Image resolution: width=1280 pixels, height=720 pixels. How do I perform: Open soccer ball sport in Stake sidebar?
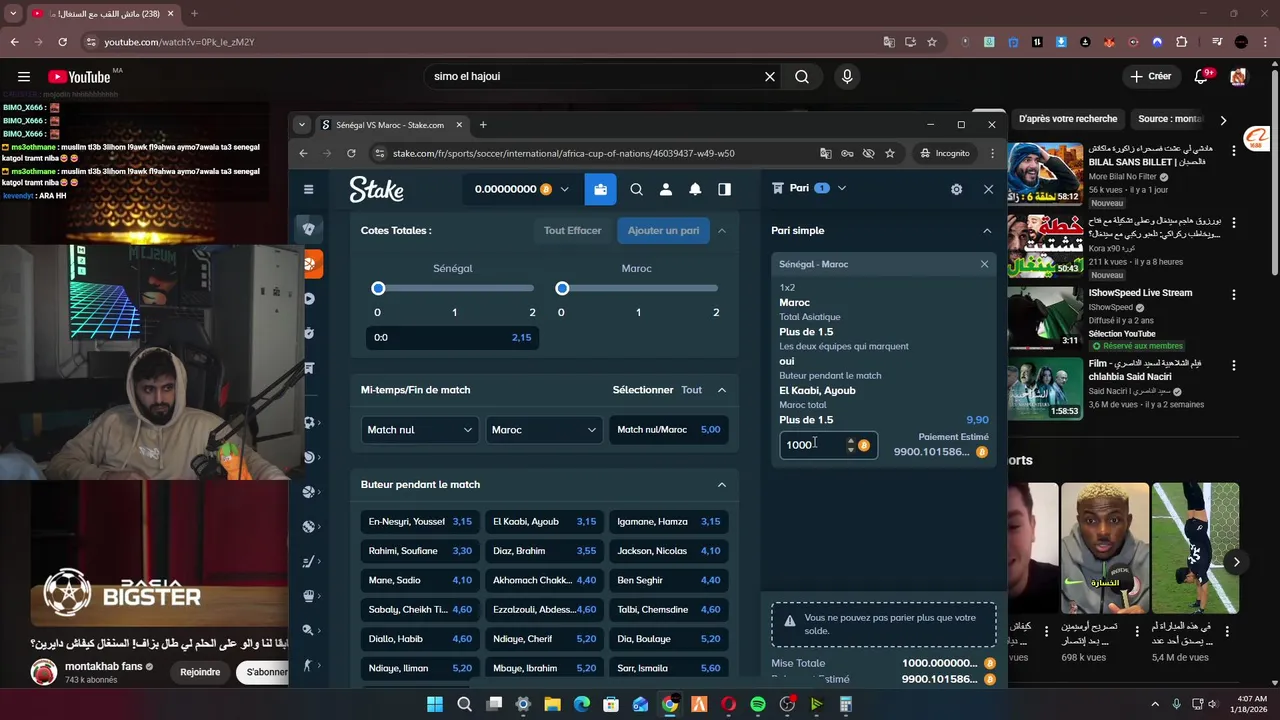308,423
